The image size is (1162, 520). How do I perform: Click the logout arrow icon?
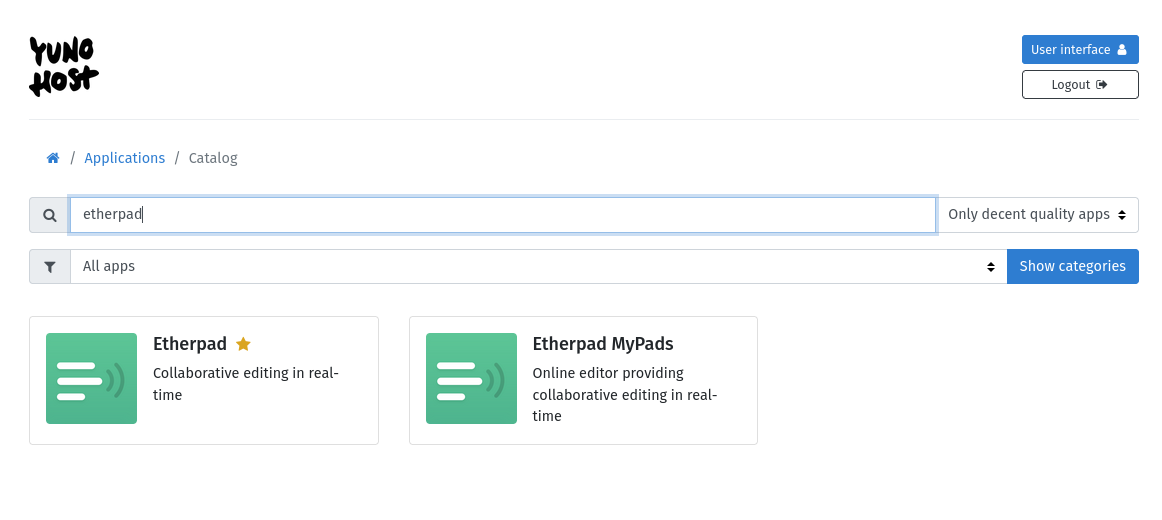pos(1102,84)
